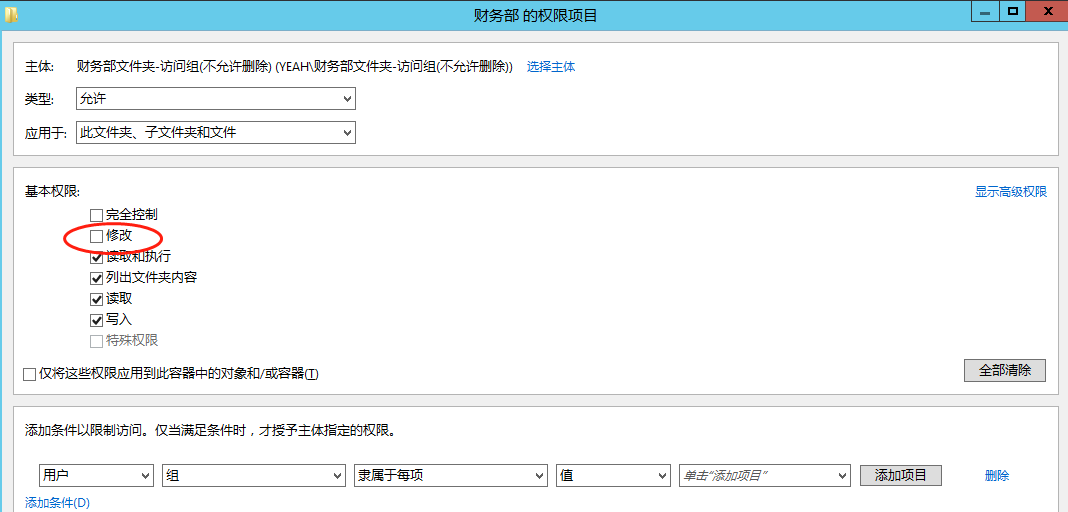Viewport: 1068px width, 512px height.
Task: Click the folder icon in title bar
Action: 11,13
